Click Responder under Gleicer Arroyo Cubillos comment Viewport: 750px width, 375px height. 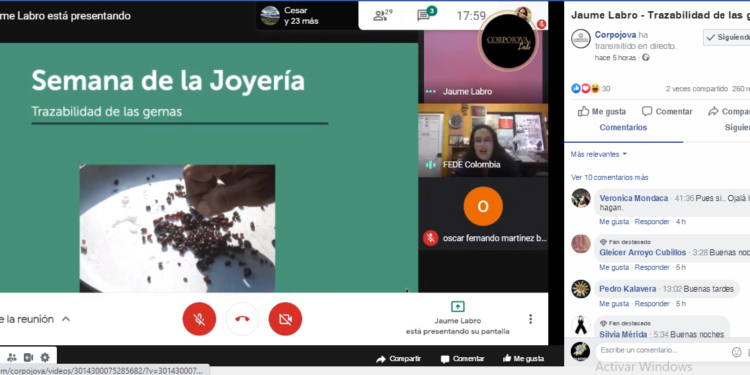click(x=652, y=267)
